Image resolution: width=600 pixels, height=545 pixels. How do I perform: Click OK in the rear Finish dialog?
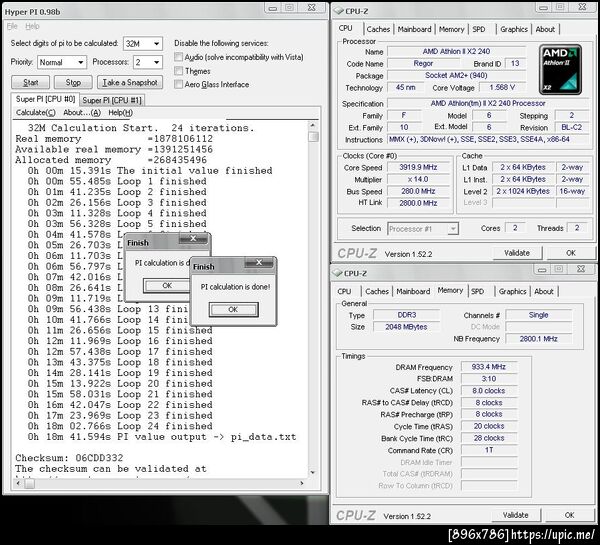click(167, 286)
